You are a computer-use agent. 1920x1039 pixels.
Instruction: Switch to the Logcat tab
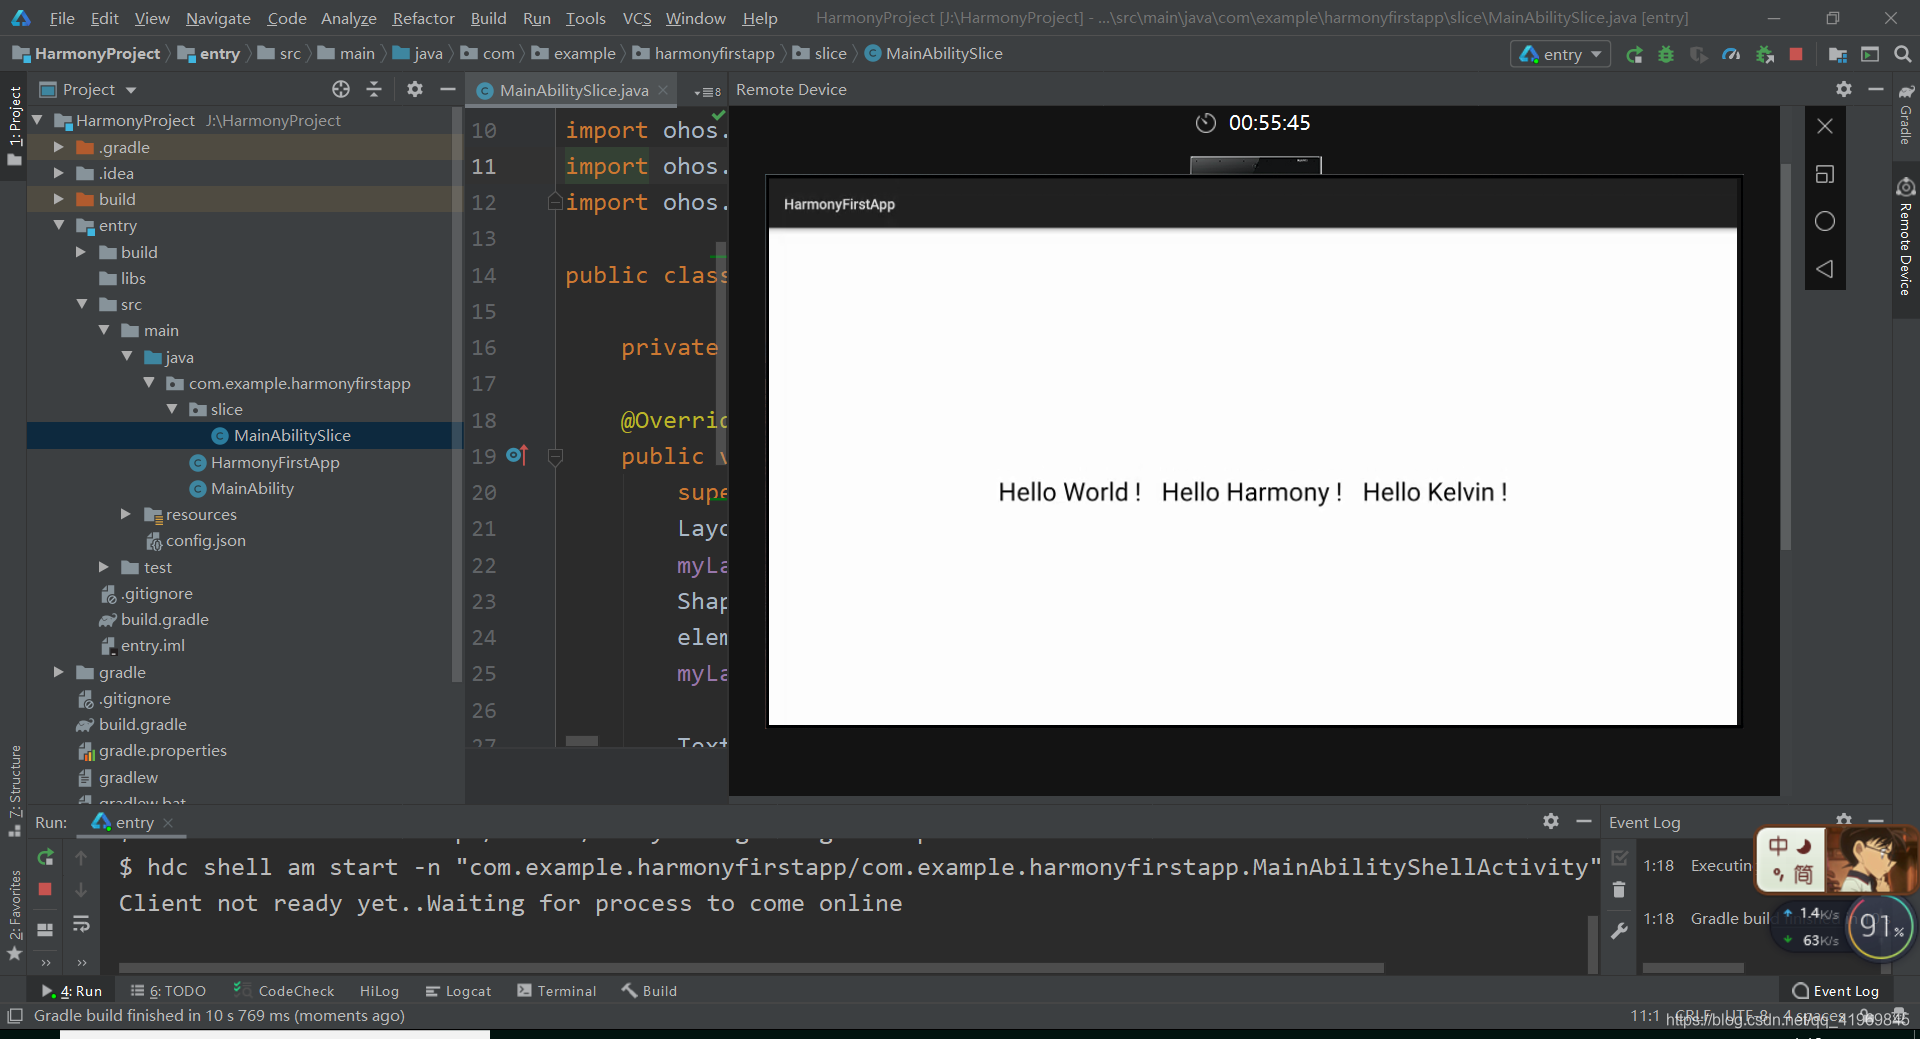click(458, 991)
